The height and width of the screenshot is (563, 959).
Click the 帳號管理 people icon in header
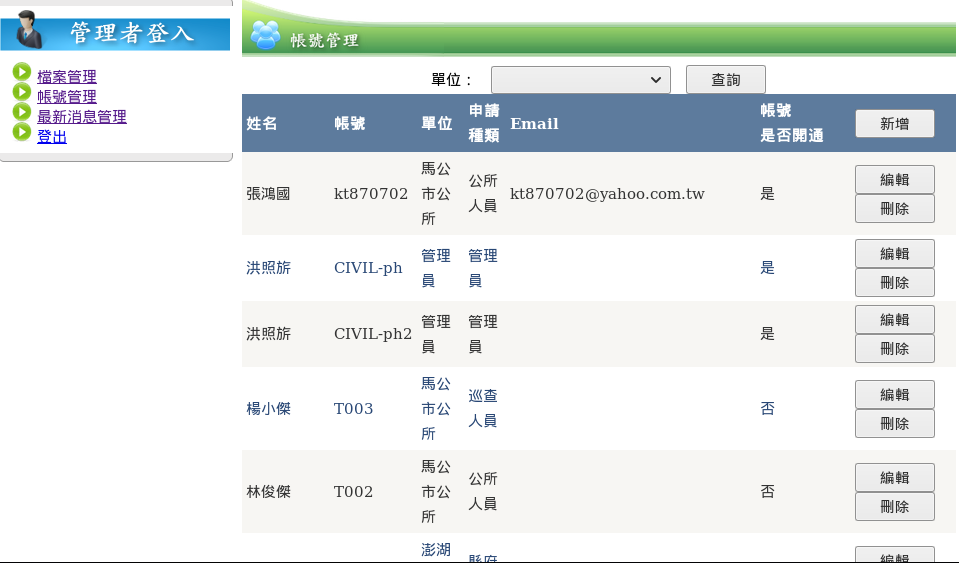265,35
